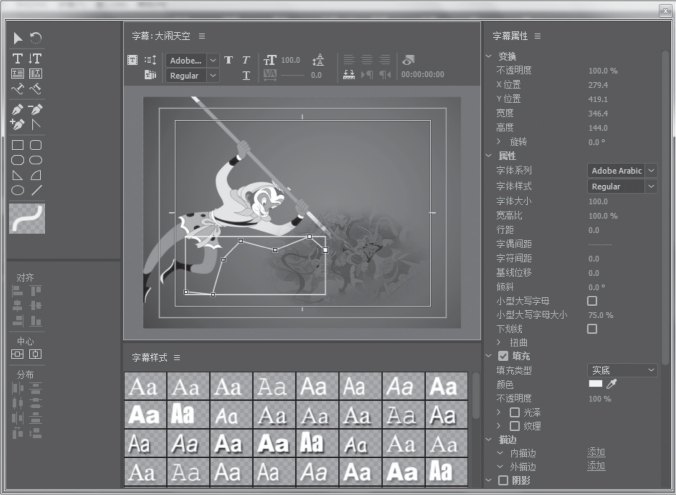The height and width of the screenshot is (495, 676).
Task: Open 字体样式 Regular dropdown in properties
Action: pyautogui.click(x=622, y=186)
